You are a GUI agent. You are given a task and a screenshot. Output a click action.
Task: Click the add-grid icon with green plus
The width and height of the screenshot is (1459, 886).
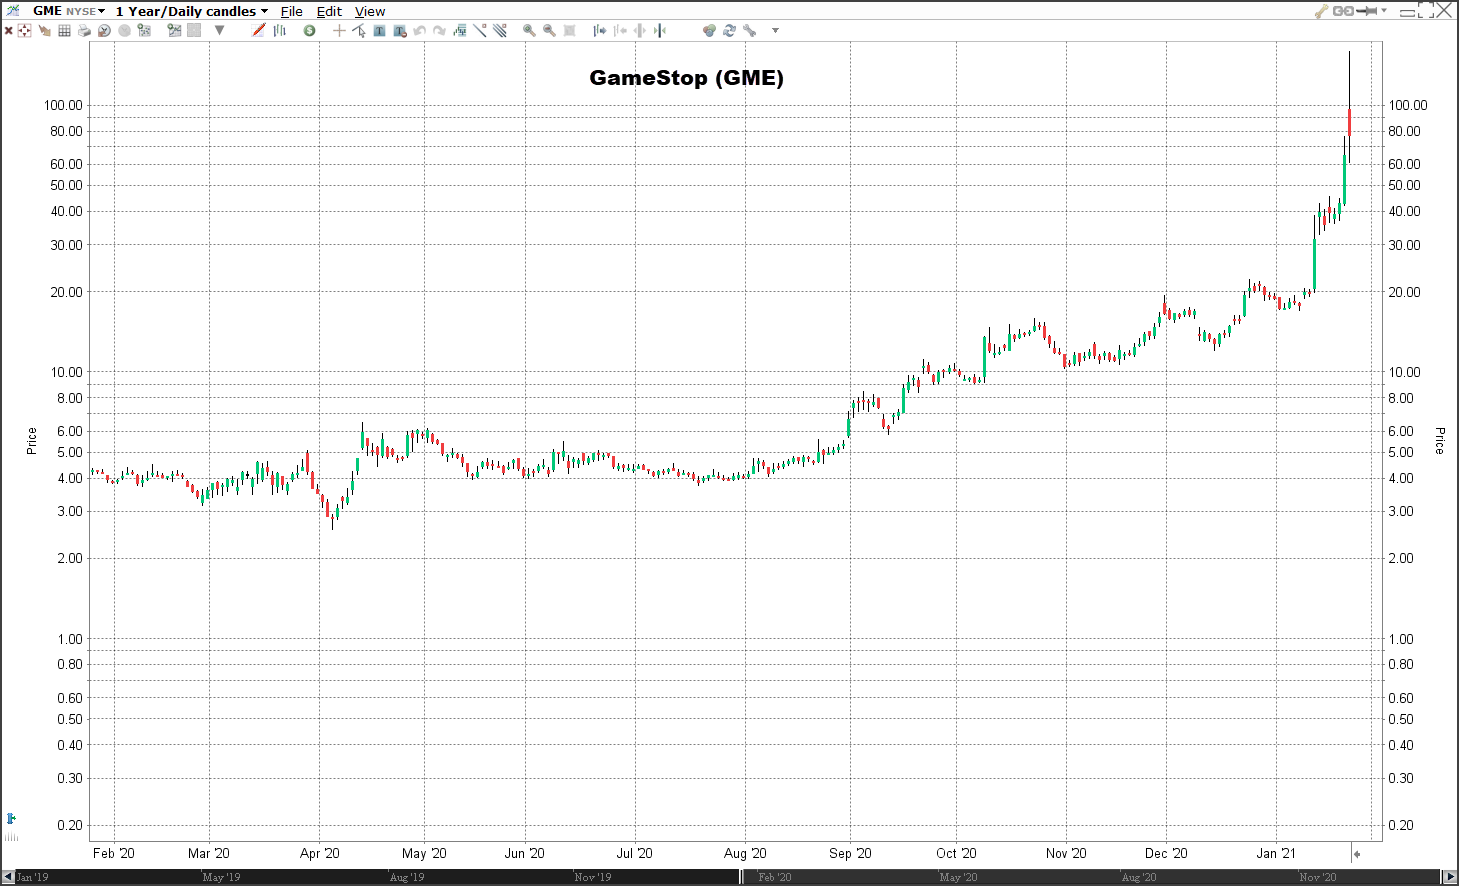point(144,30)
